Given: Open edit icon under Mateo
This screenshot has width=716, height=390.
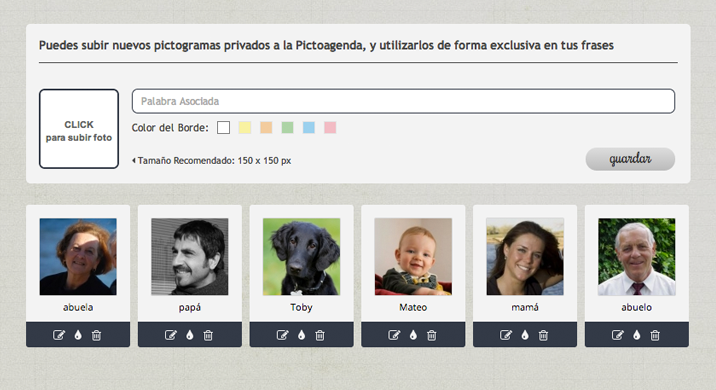Looking at the screenshot, I should point(394,335).
